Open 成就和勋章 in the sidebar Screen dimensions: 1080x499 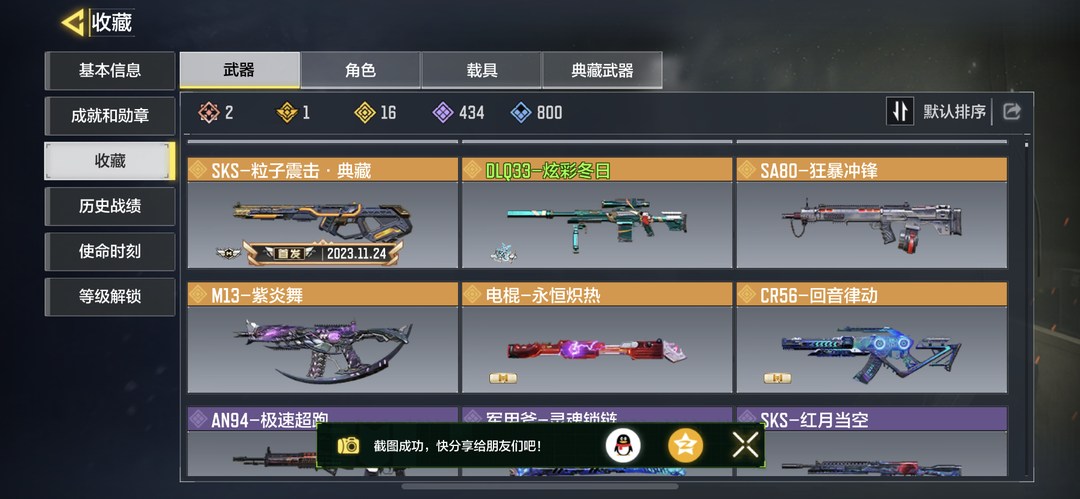[x=110, y=116]
